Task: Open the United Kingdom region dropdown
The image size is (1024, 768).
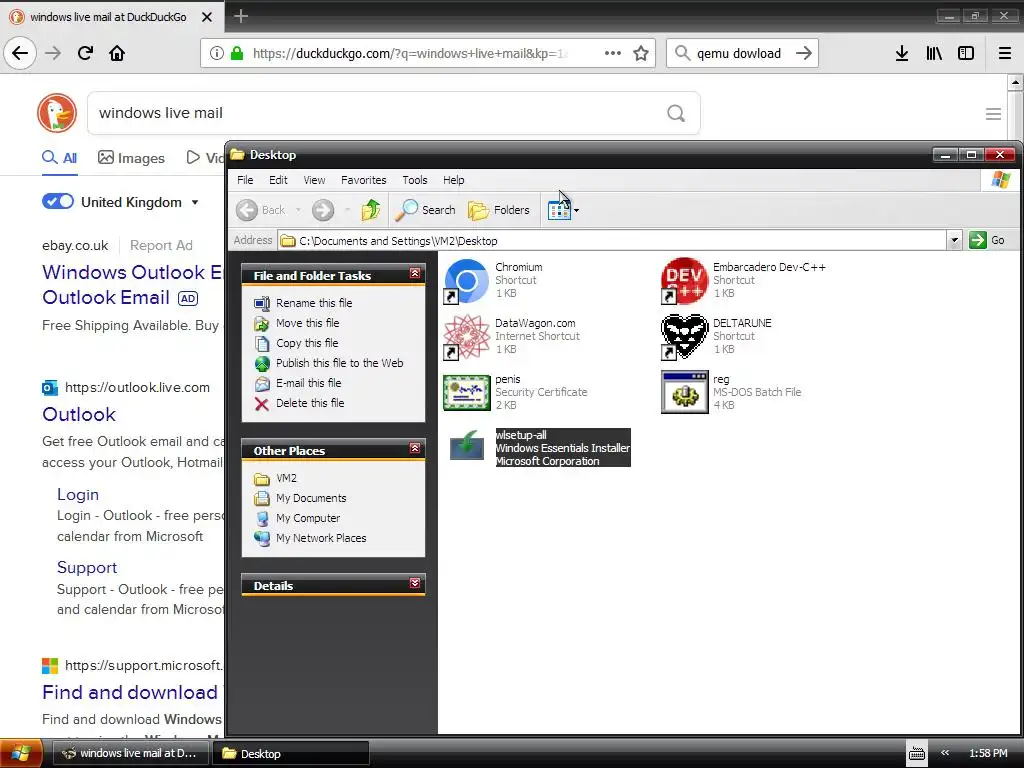Action: (x=195, y=203)
